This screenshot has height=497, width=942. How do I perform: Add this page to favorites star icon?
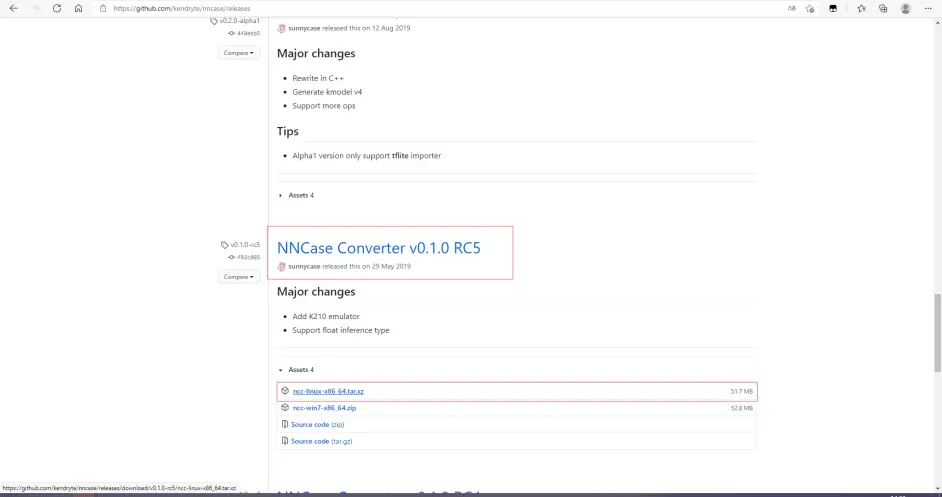pyautogui.click(x=810, y=8)
